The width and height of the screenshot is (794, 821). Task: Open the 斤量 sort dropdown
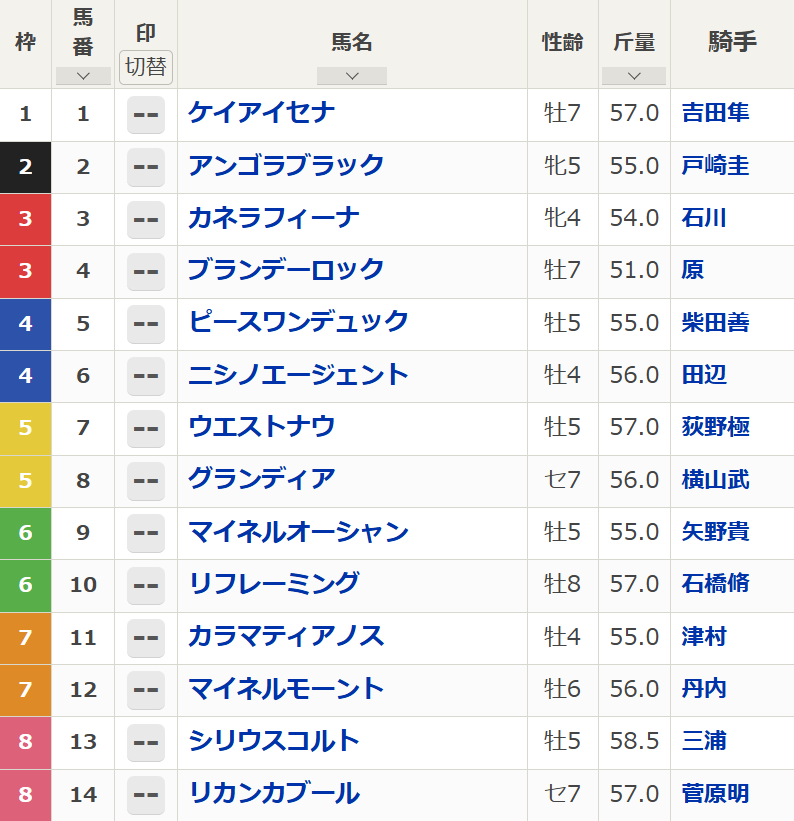coord(634,76)
